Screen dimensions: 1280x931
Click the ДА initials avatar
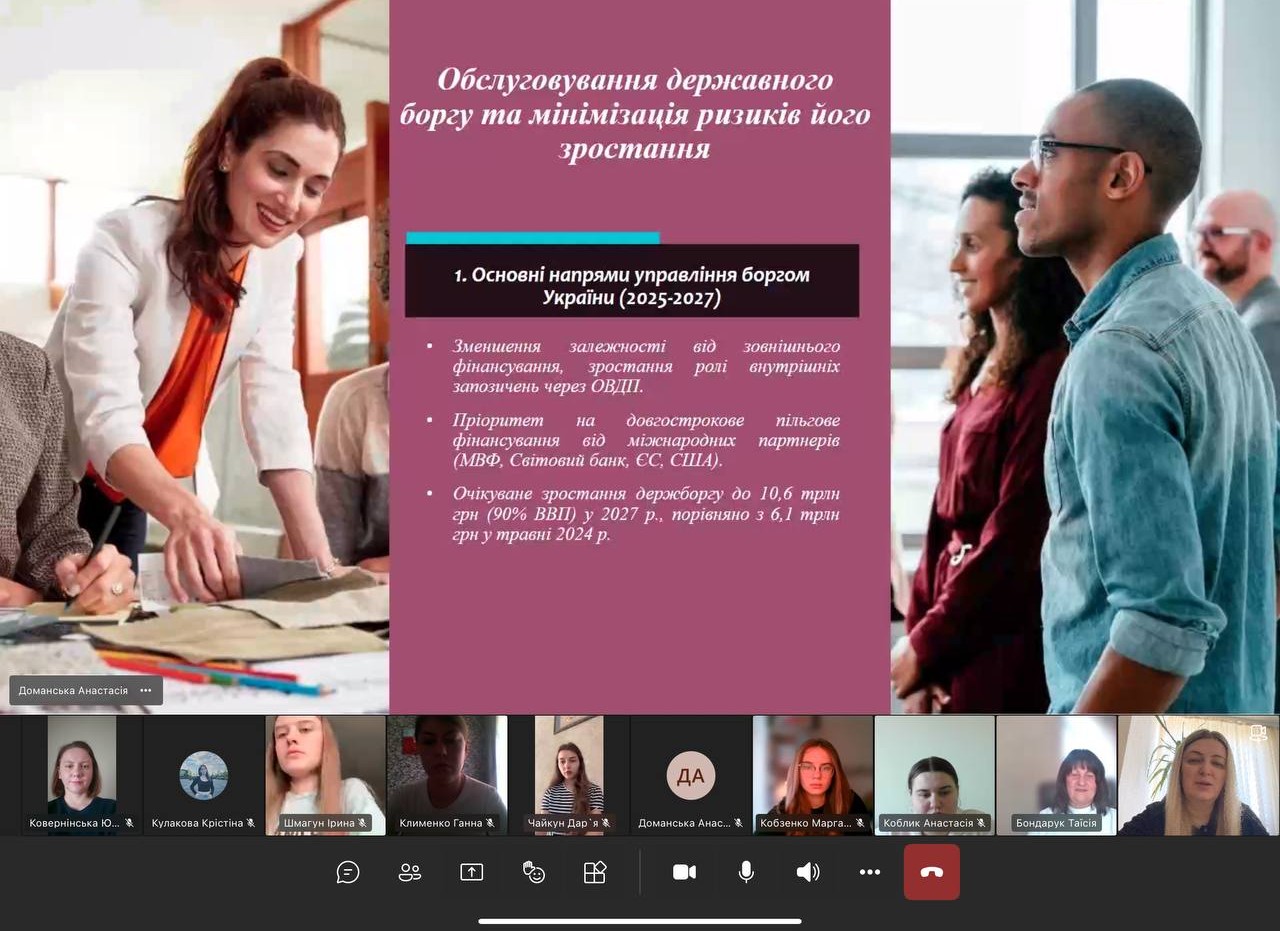click(x=691, y=775)
